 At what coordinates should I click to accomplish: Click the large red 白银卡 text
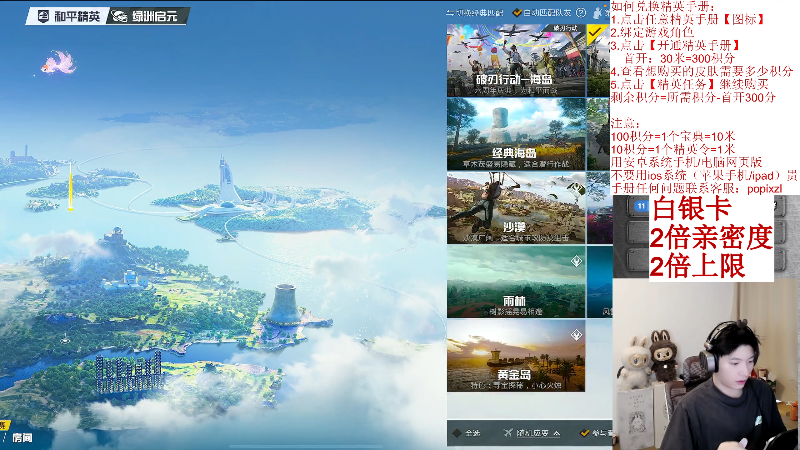pyautogui.click(x=692, y=208)
